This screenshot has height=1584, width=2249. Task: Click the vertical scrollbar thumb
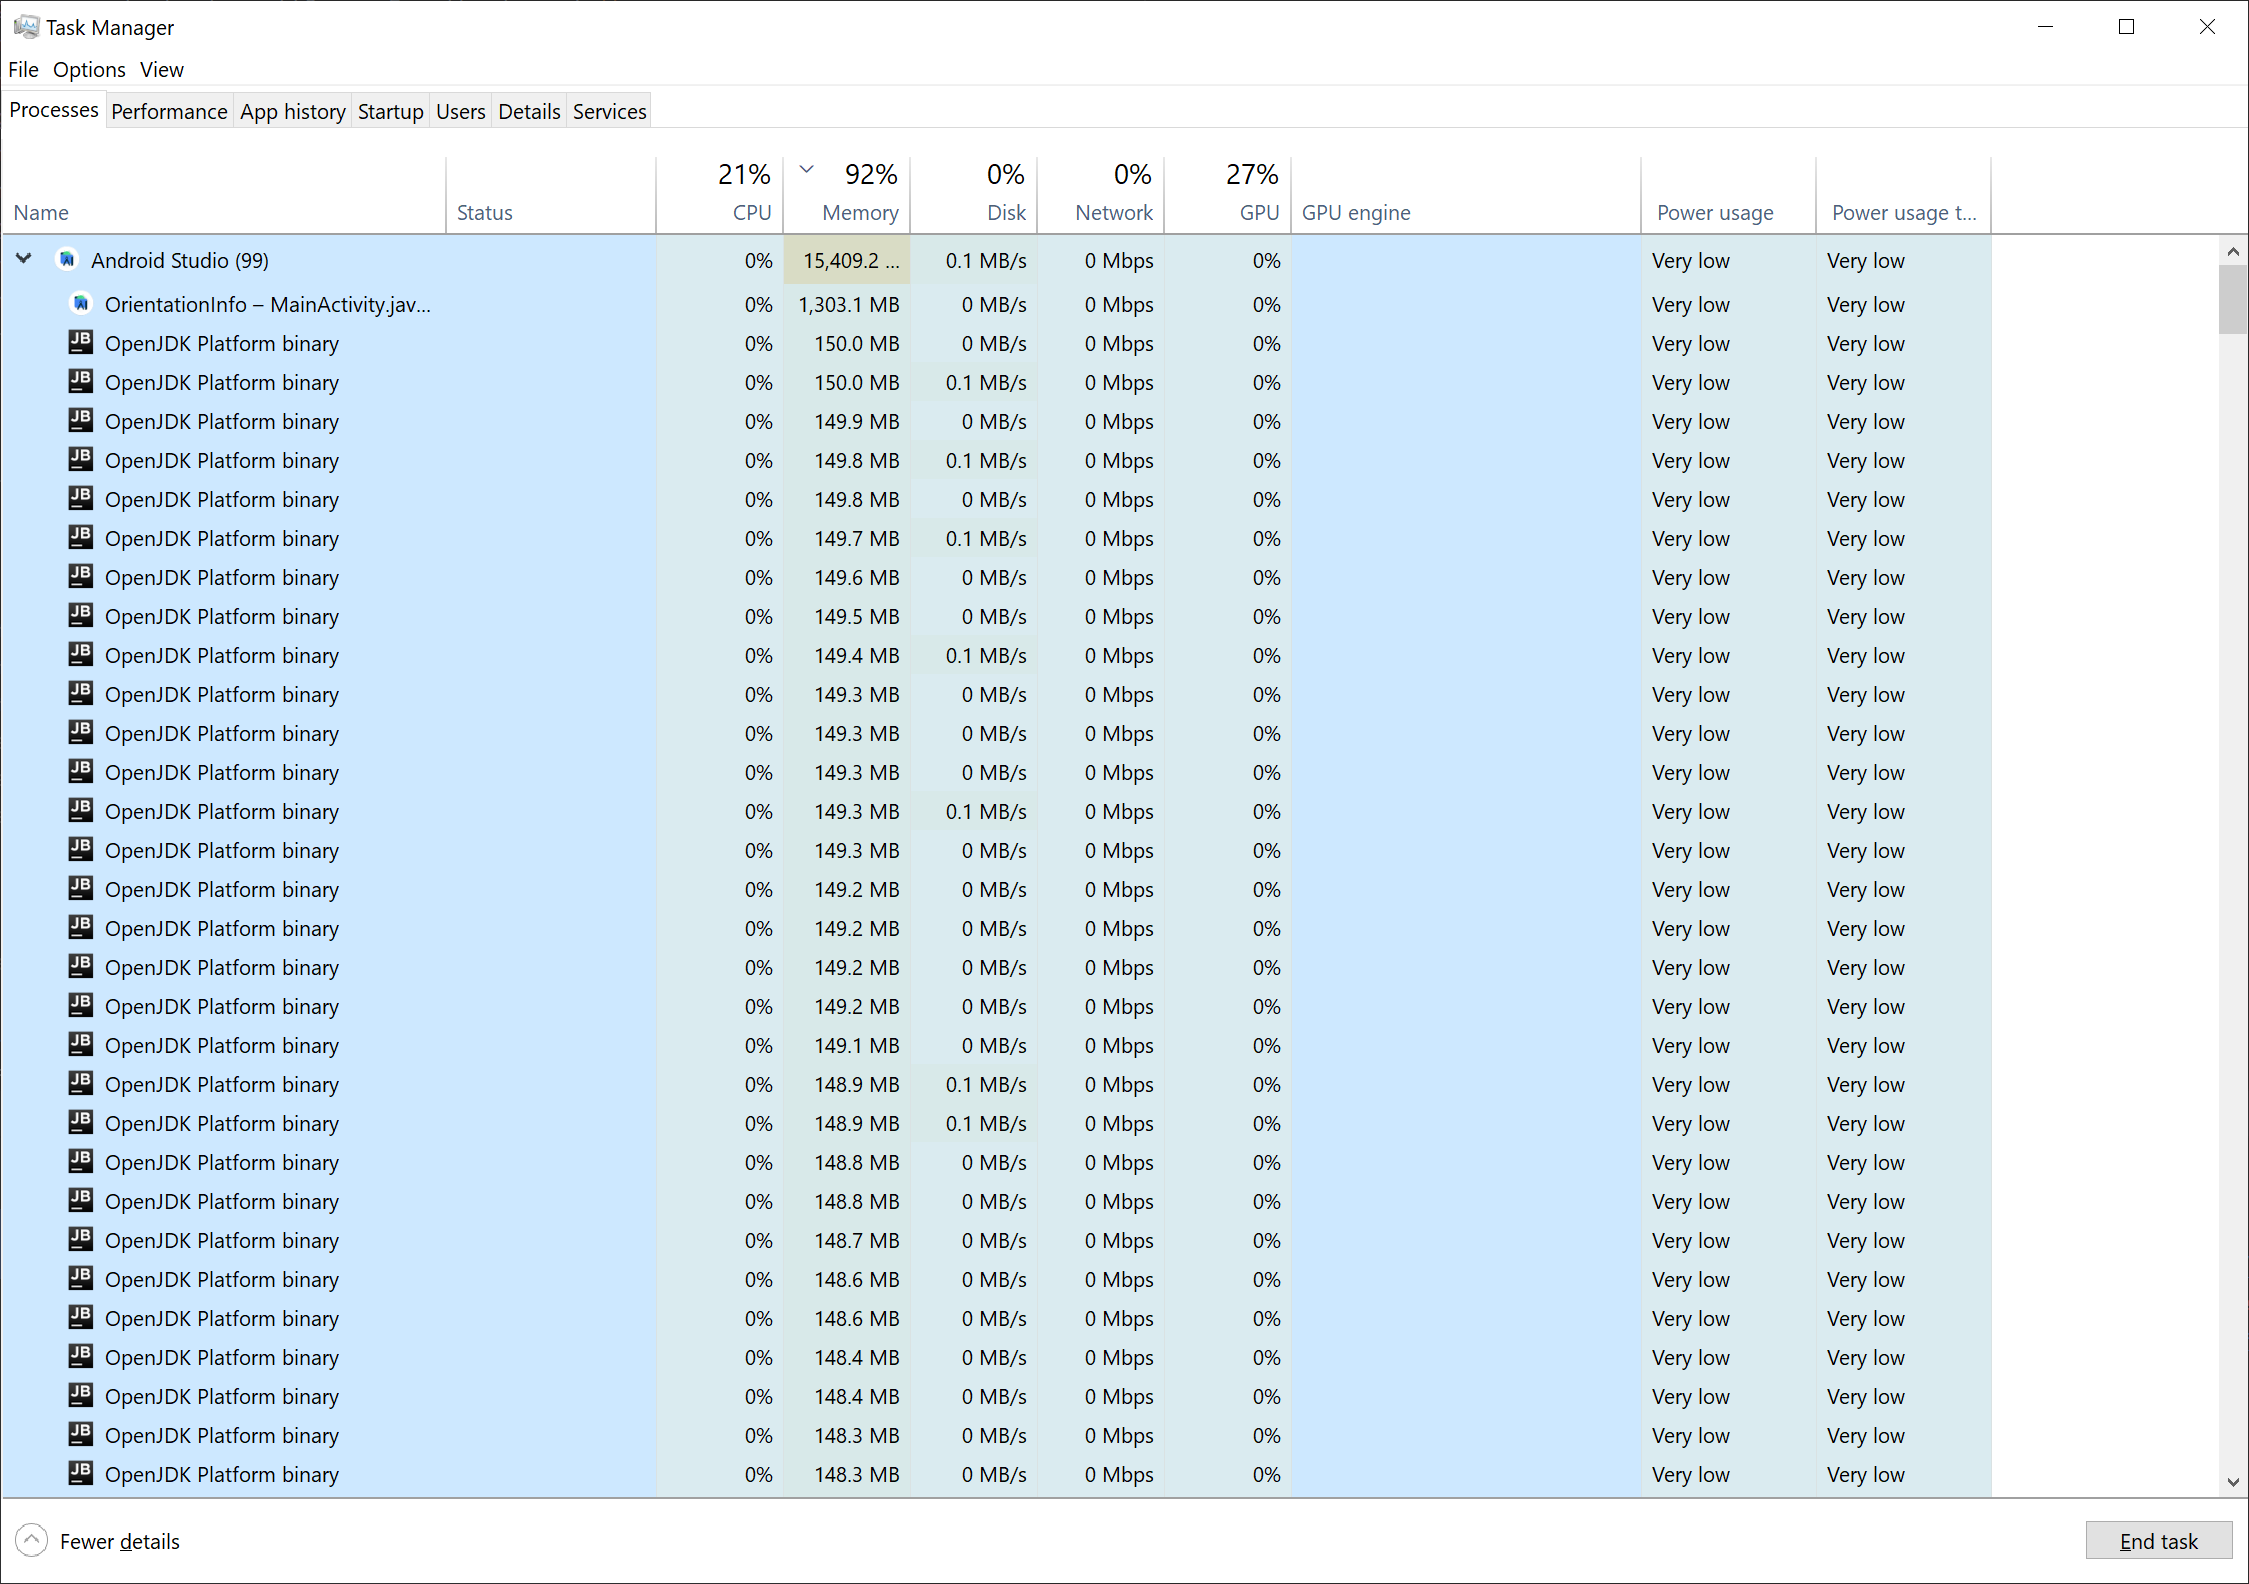point(2233,299)
